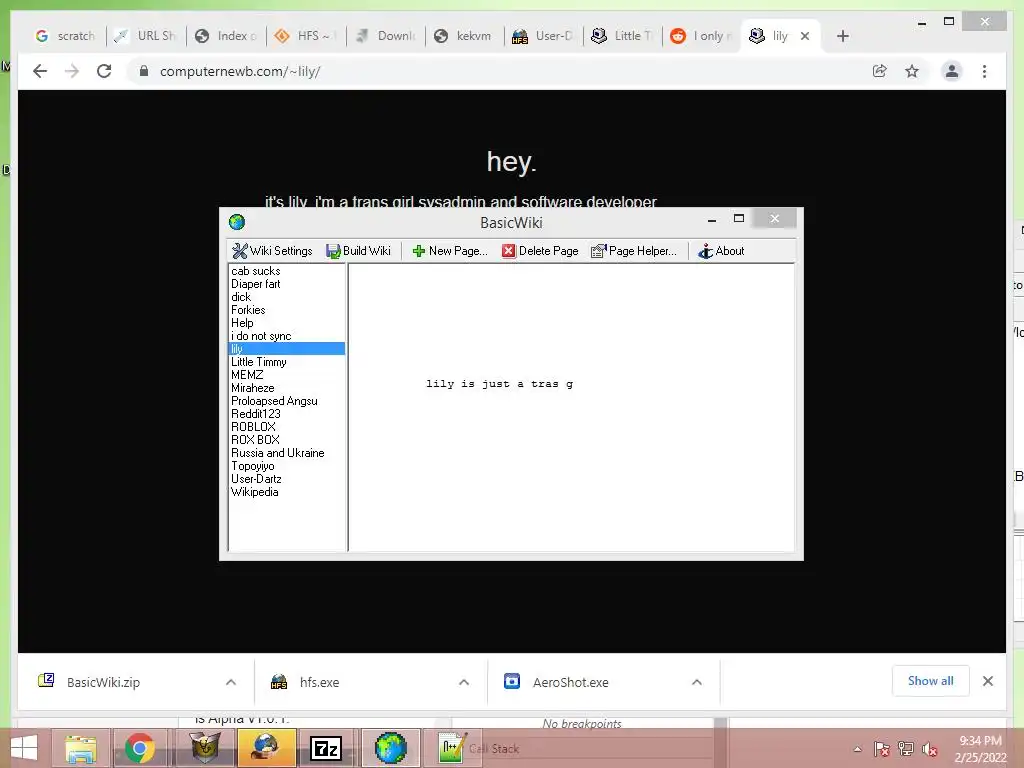Screen dimensions: 1024x768
Task: Create a page with New Page...
Action: pos(450,251)
